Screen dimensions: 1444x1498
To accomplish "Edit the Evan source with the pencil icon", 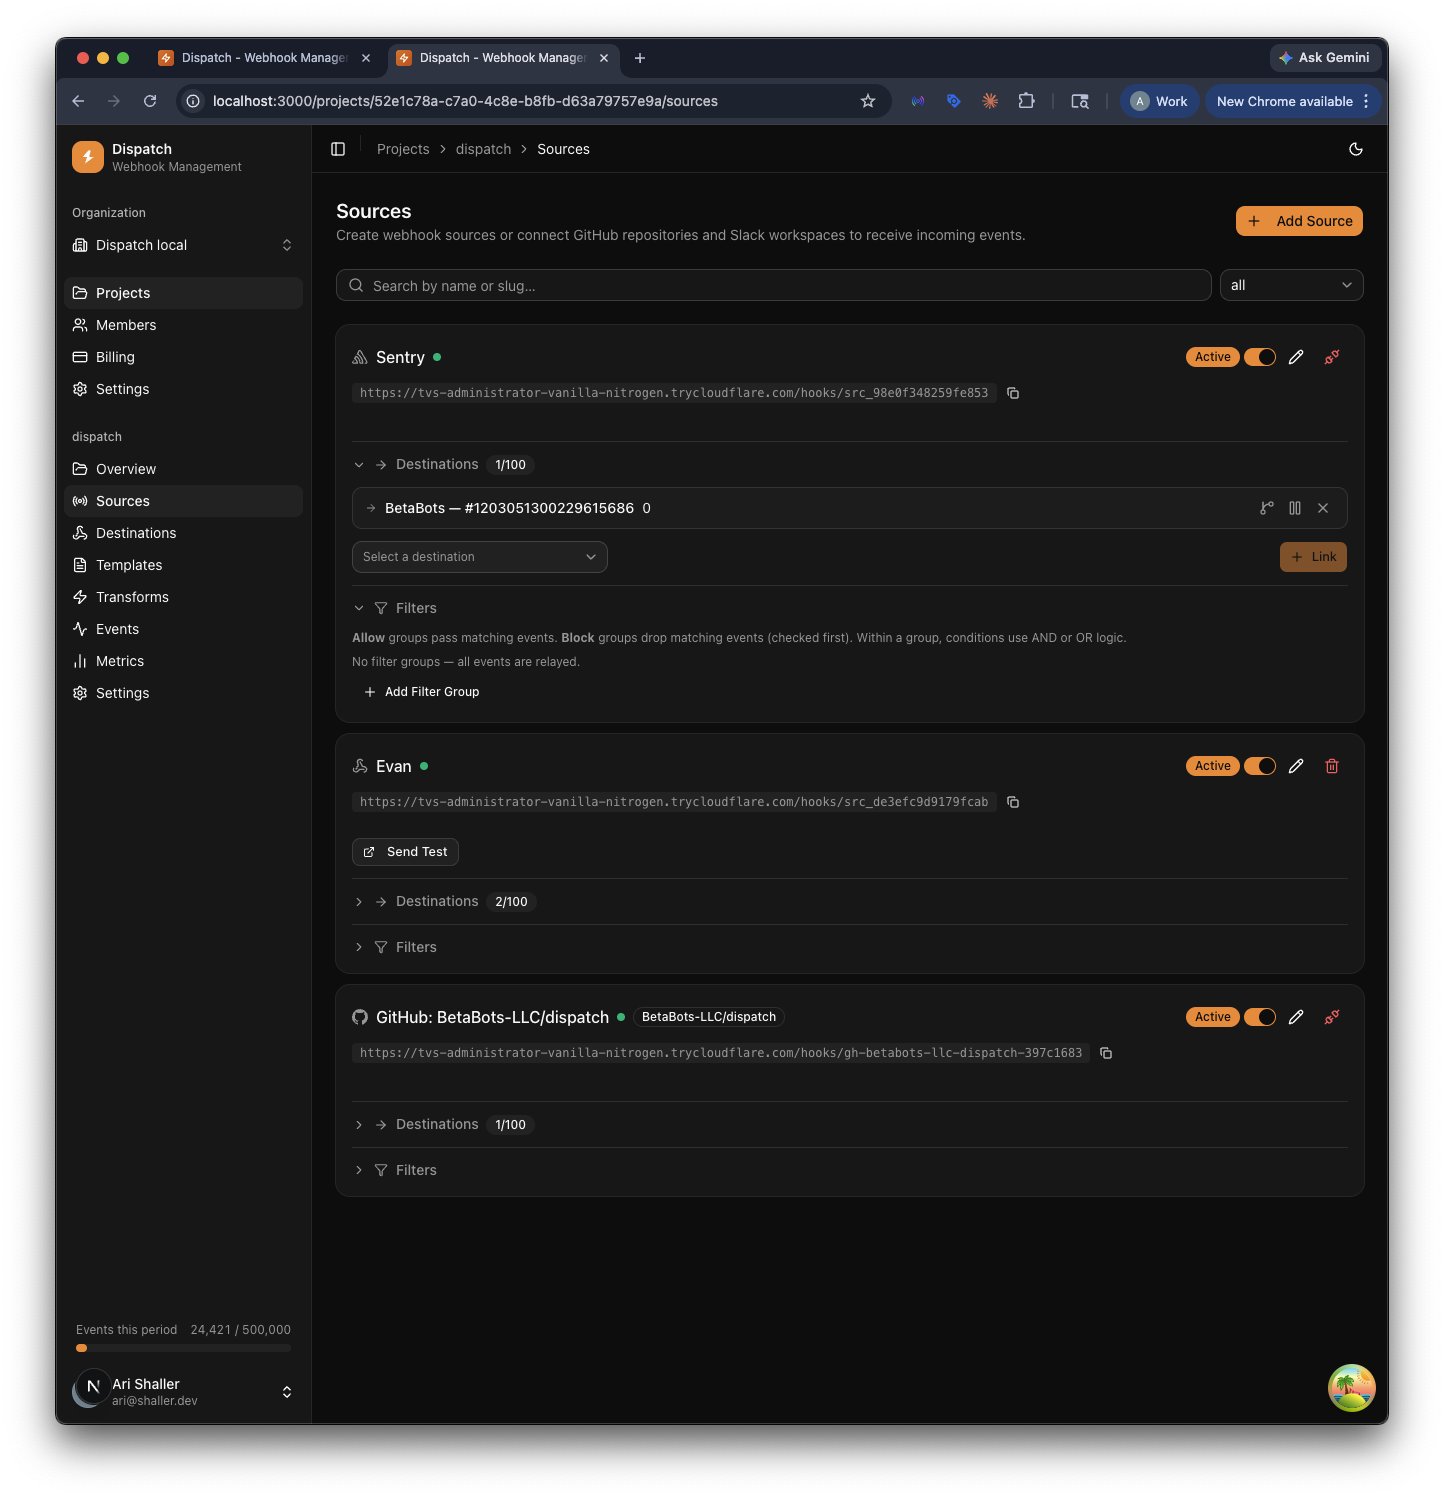I will [x=1296, y=766].
